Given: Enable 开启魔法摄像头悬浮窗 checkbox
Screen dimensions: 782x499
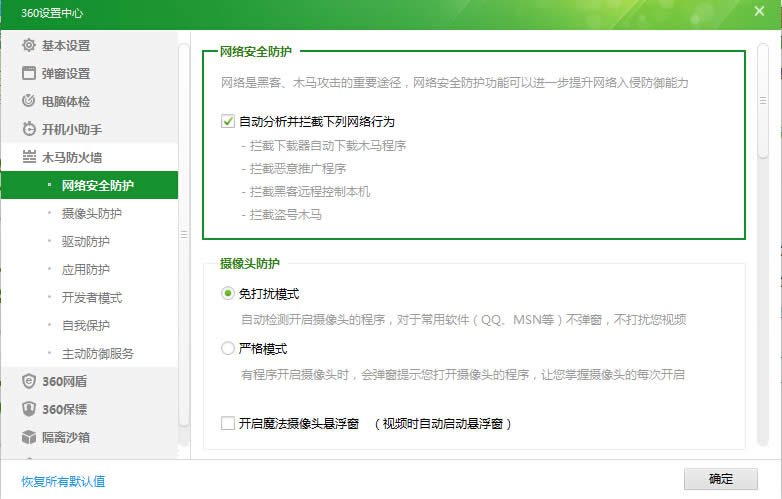Looking at the screenshot, I should click(x=228, y=423).
